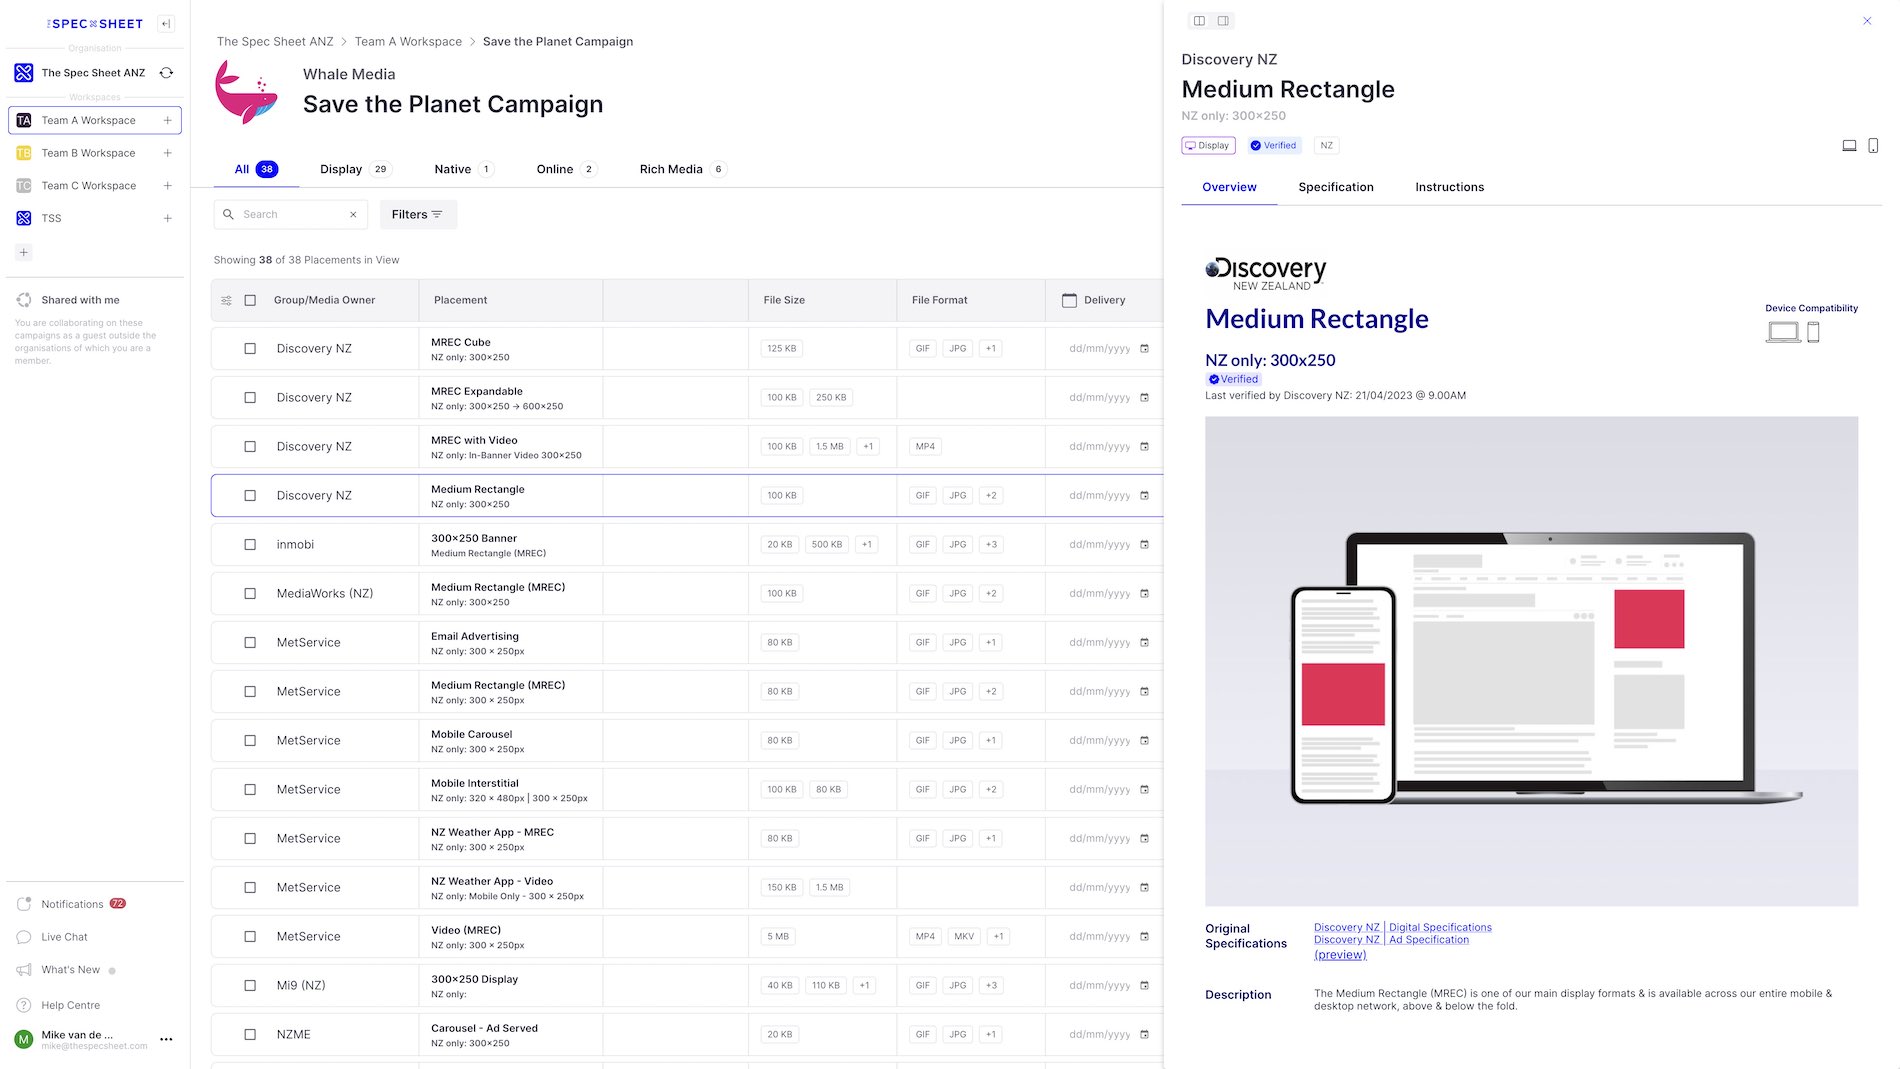Refresh The Spec Sheet ANZ organisation
Screen dimensions: 1900x1069
click(x=167, y=73)
